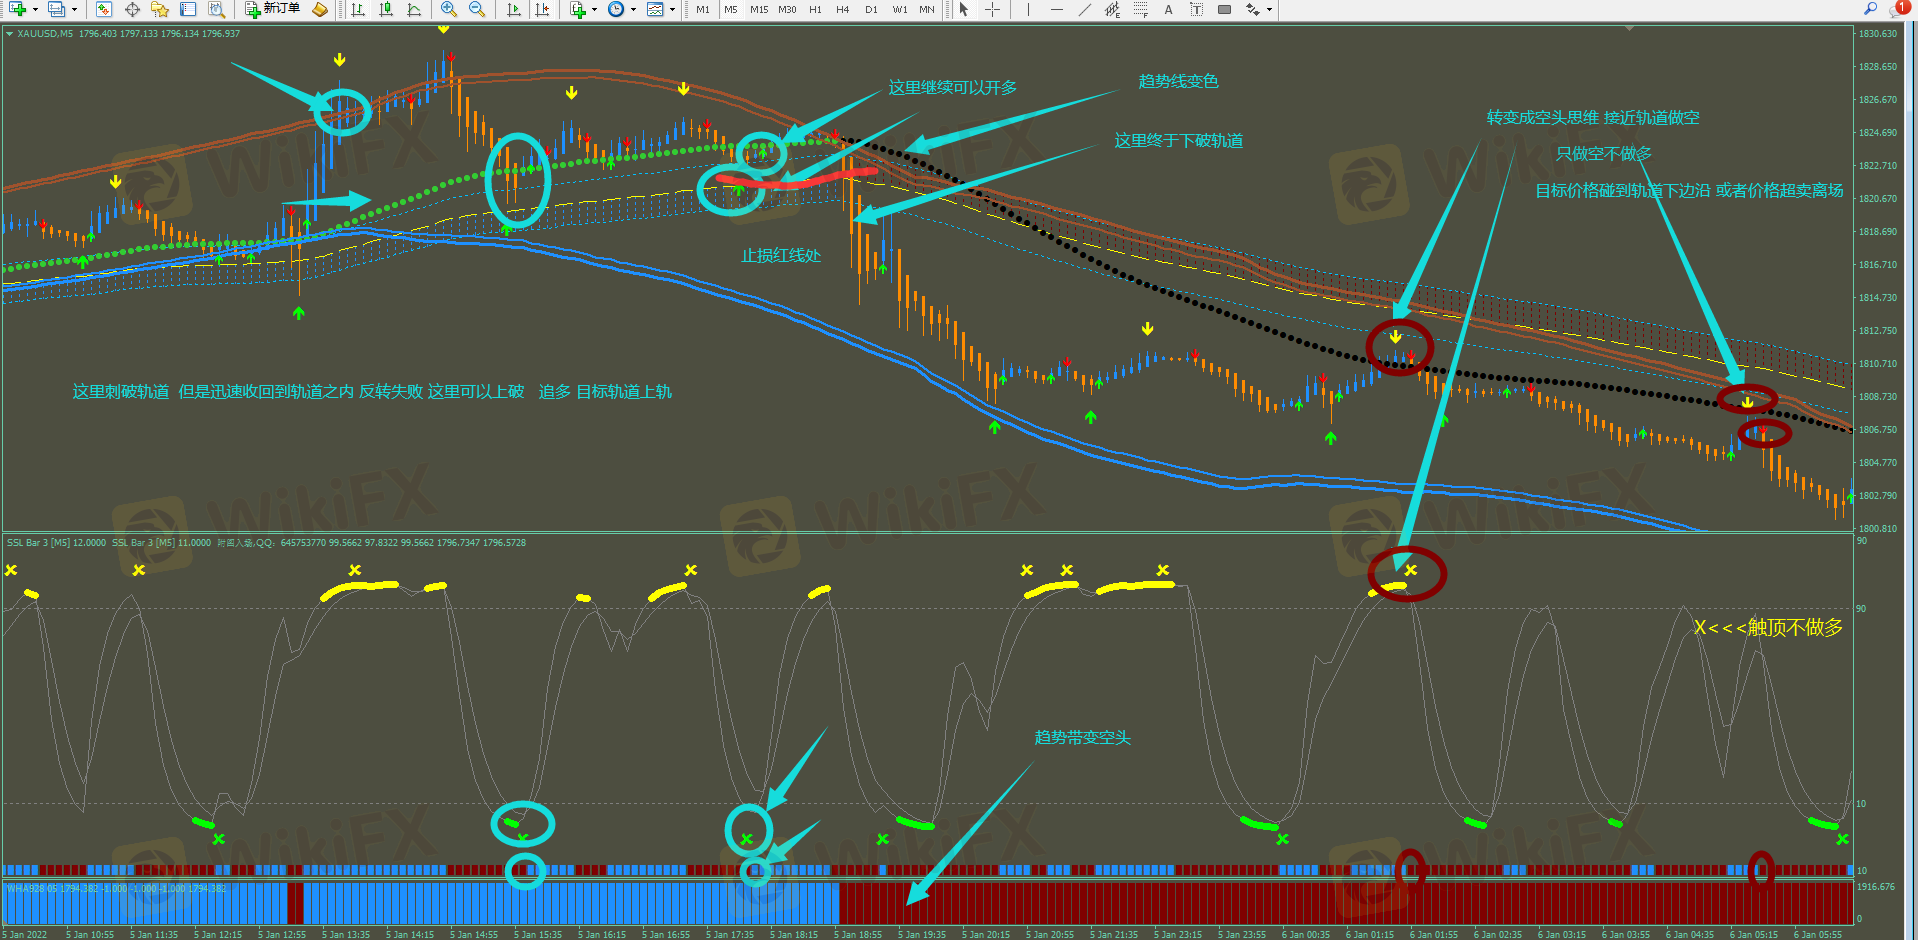This screenshot has width=1918, height=940.
Task: Open the notifications chat bubble
Action: (x=1899, y=9)
